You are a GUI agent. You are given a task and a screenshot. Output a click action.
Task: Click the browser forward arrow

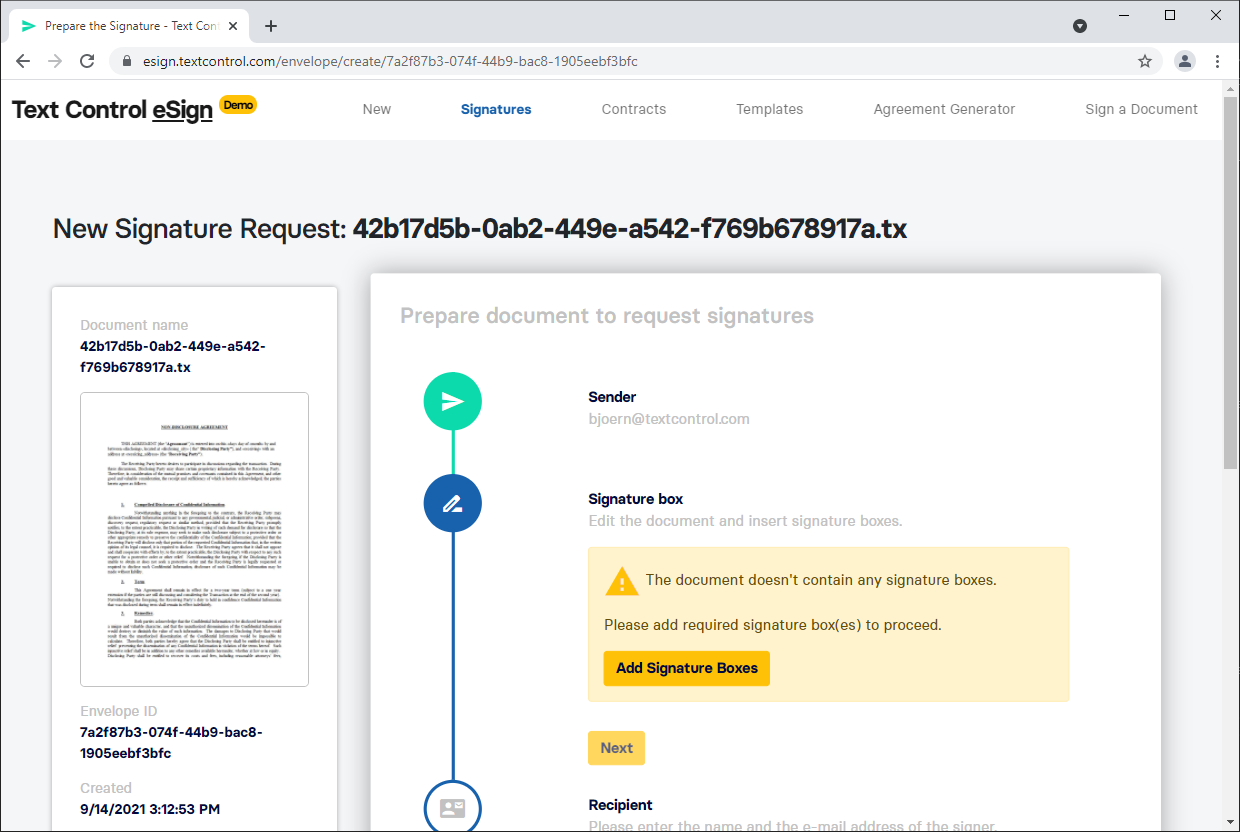pos(55,61)
